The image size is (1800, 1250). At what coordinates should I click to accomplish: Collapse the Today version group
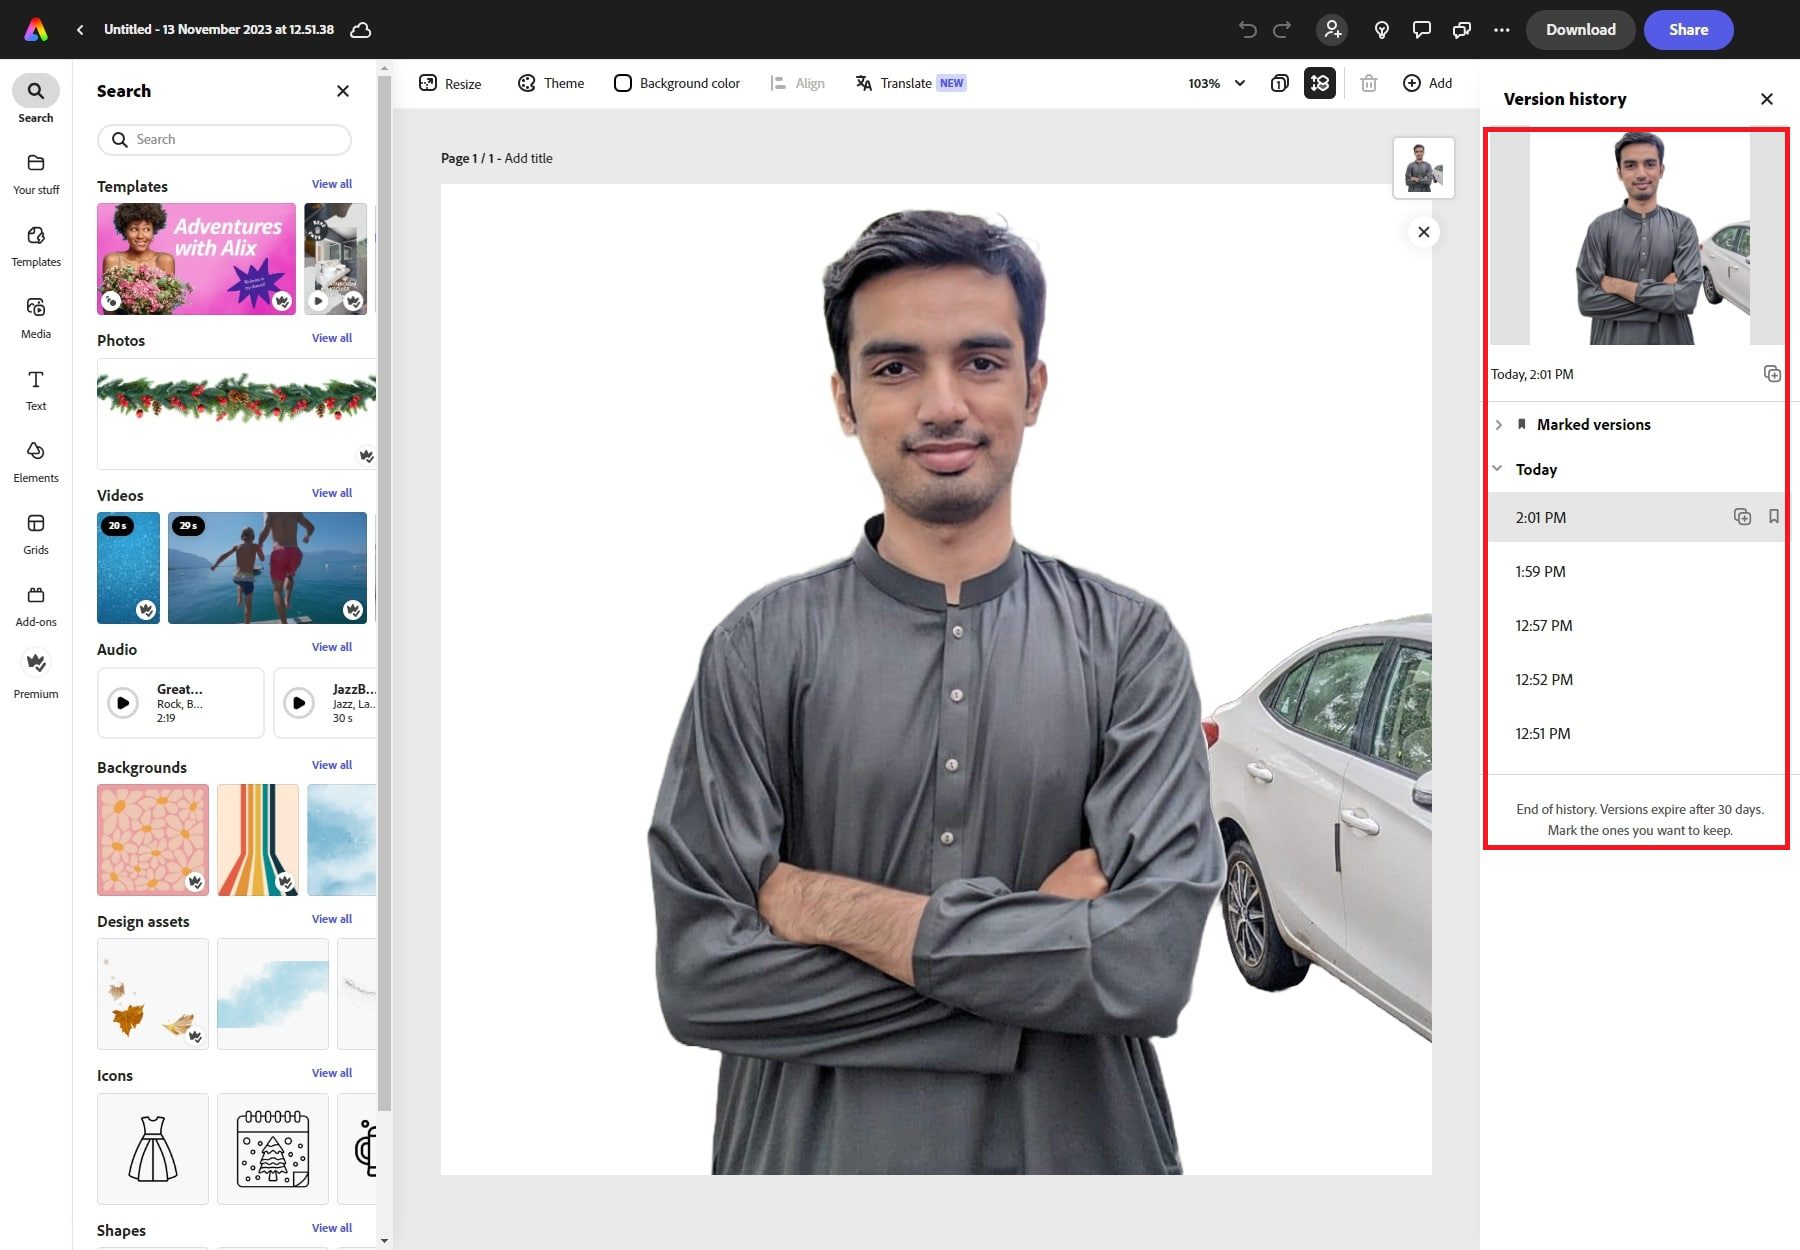coord(1496,468)
